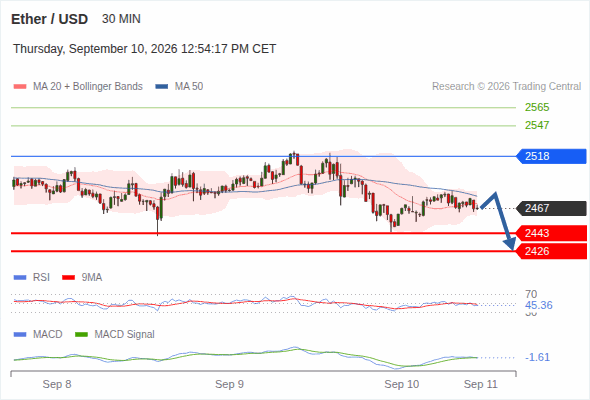Click the Sep 9 date axis label
This screenshot has height=400, width=590.
(x=230, y=384)
